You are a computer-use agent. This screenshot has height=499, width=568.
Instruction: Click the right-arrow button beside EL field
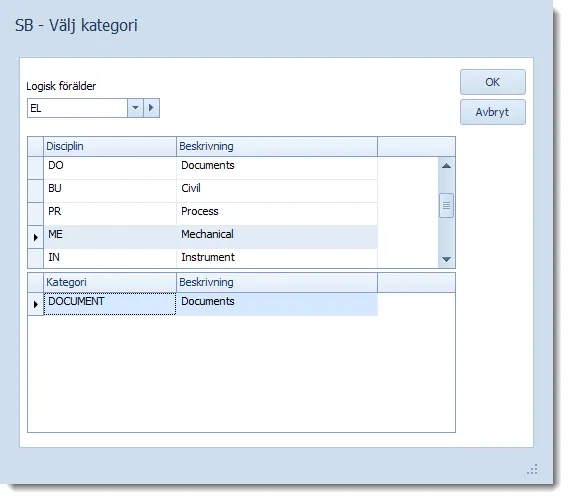(151, 108)
